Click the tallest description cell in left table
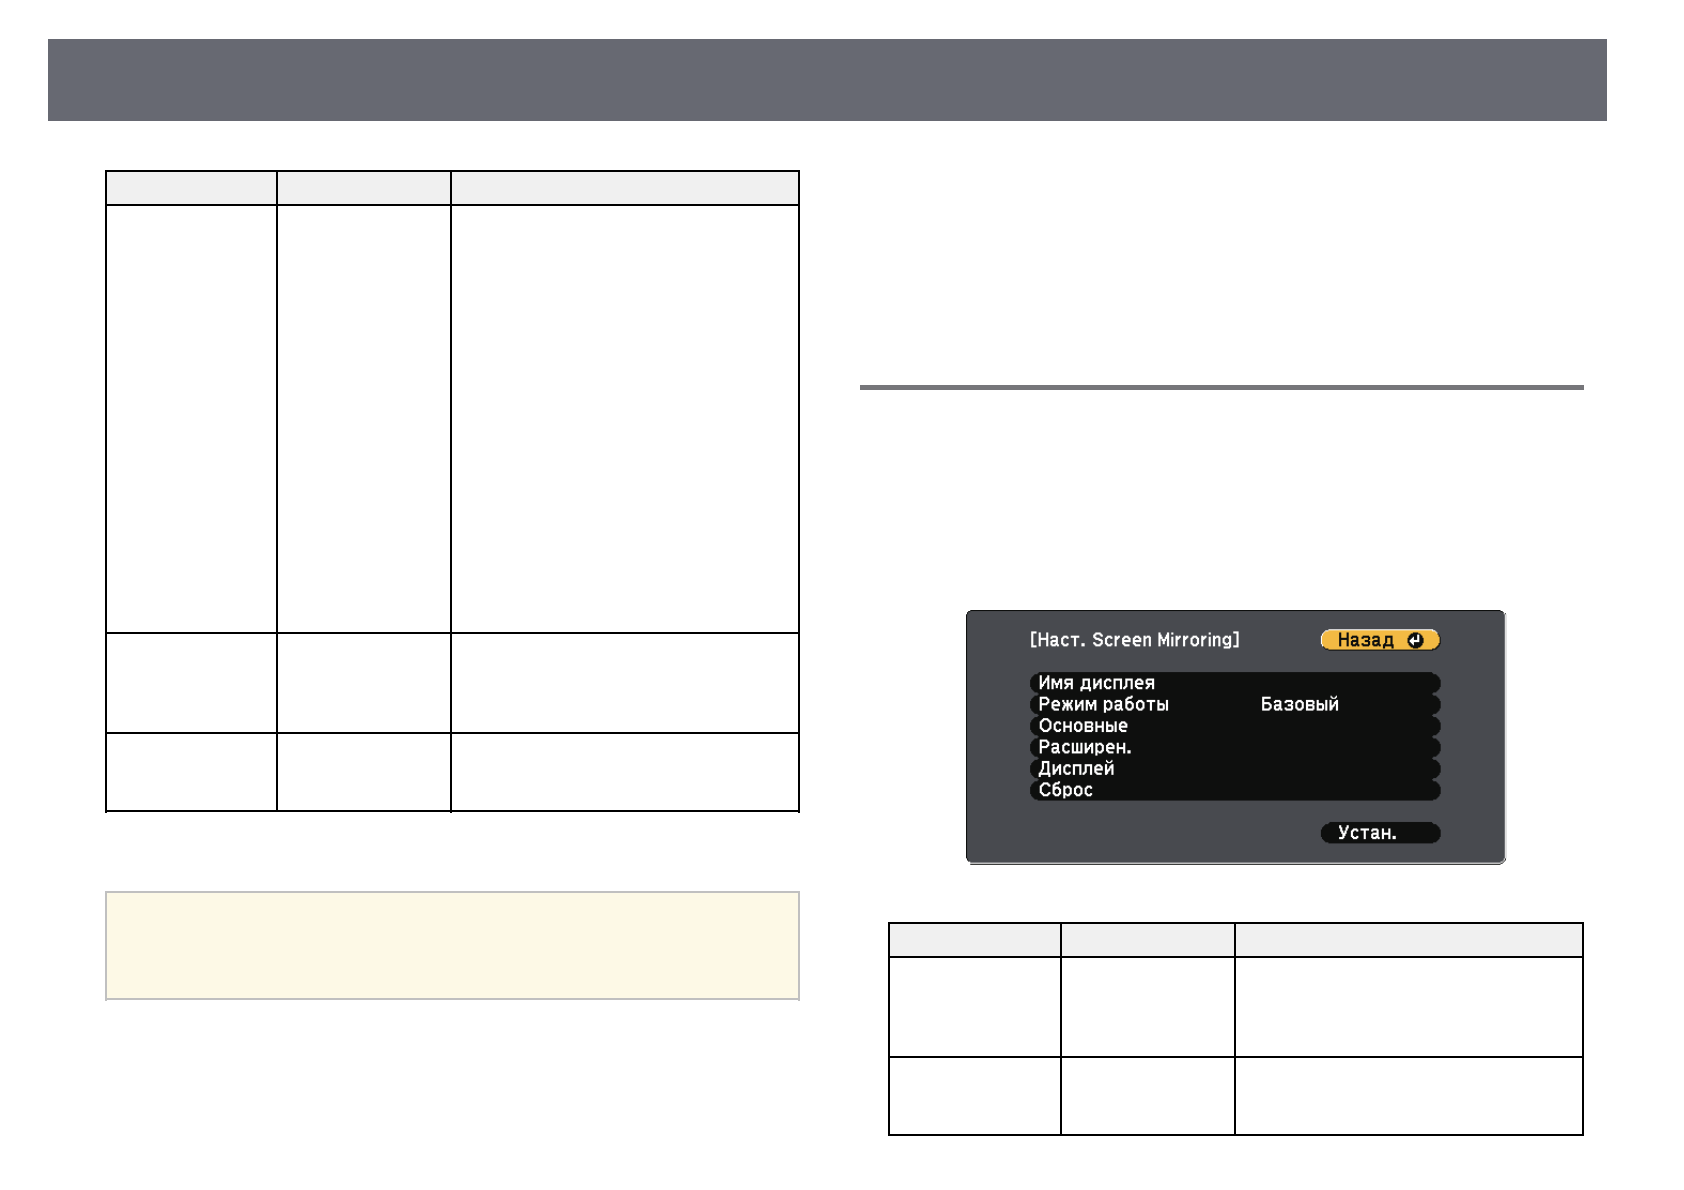The height and width of the screenshot is (1190, 1684). click(624, 418)
